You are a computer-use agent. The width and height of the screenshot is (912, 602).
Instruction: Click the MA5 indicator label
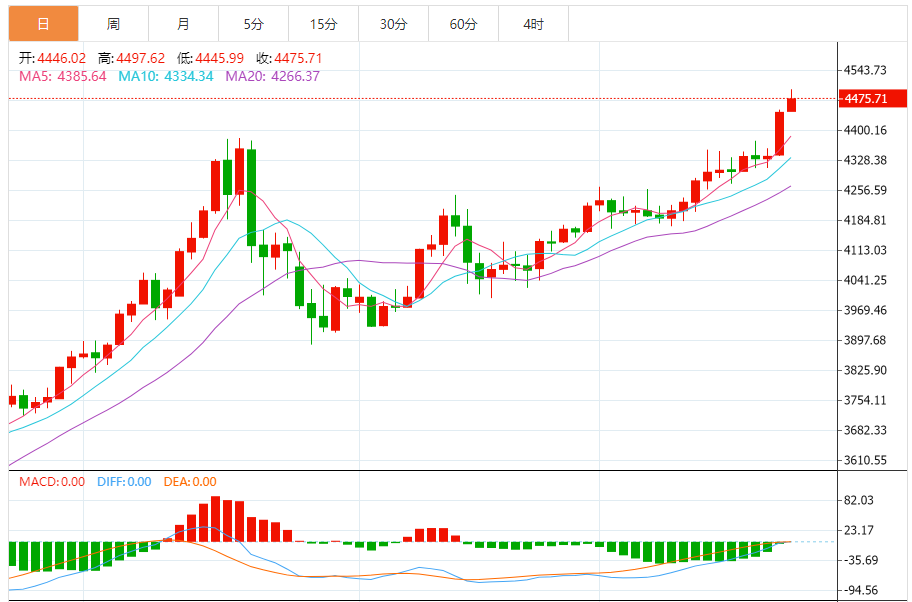(62, 76)
